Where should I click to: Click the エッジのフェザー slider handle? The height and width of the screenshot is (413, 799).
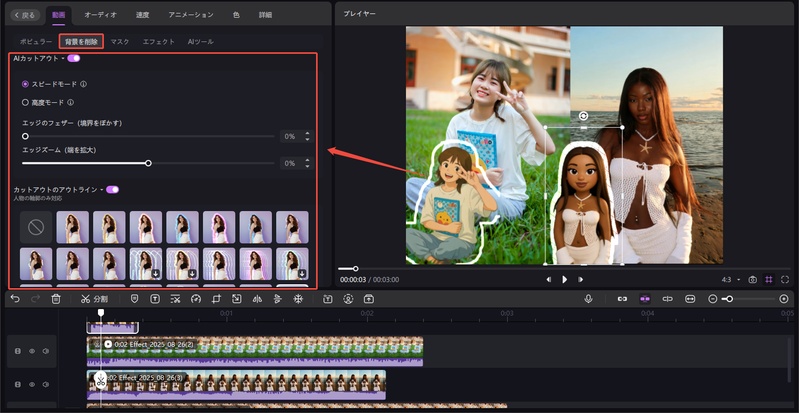tap(25, 136)
